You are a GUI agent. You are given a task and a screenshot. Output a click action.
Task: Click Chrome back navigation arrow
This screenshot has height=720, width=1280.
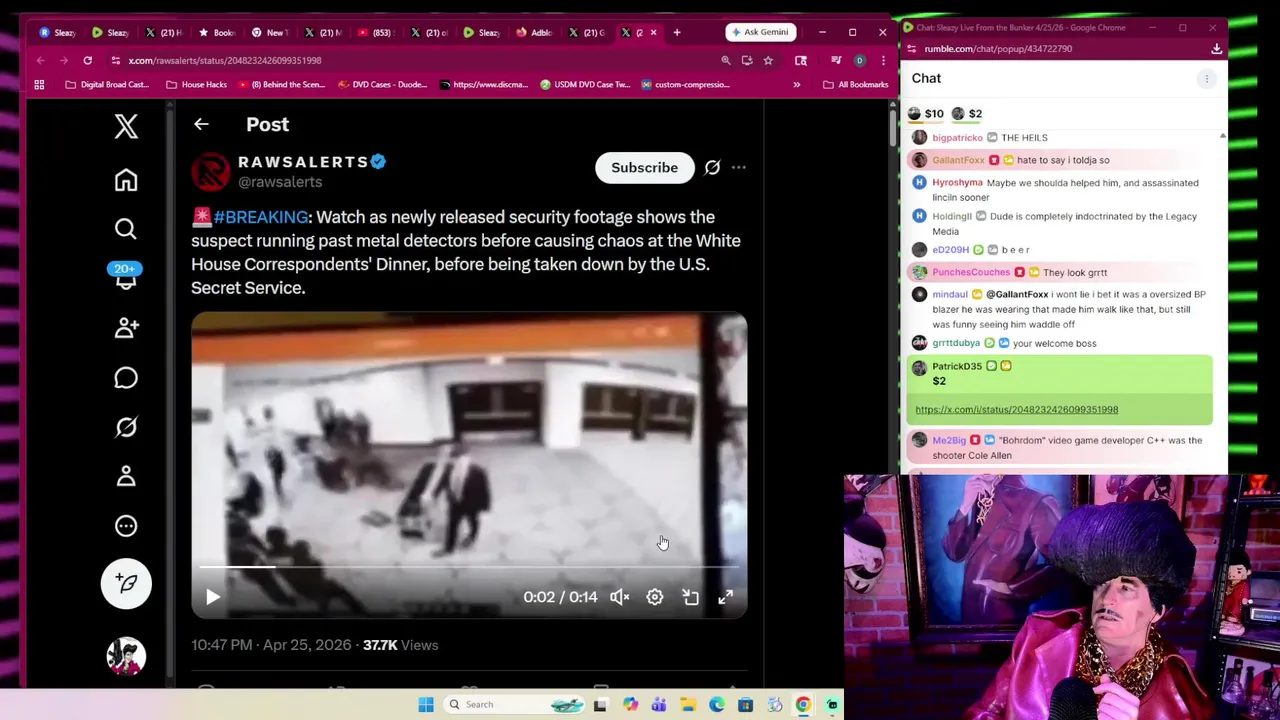click(41, 60)
